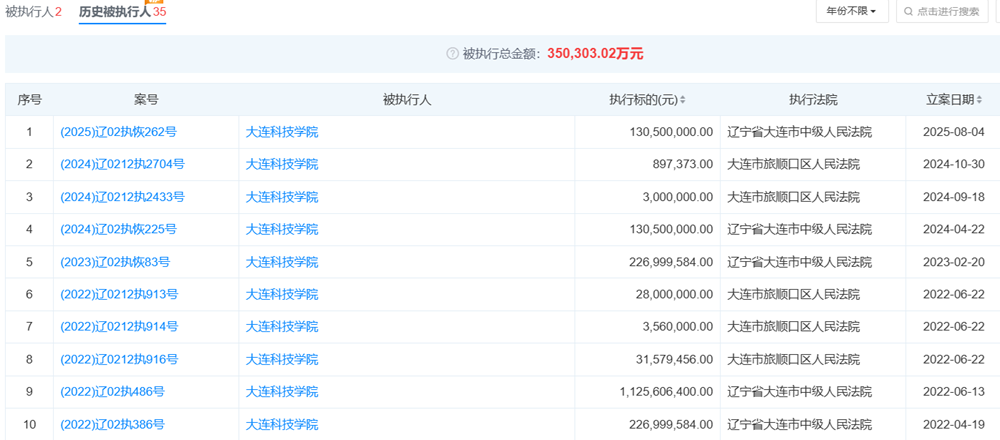
Task: Click filing date 2022-06-13
Action: pos(954,392)
